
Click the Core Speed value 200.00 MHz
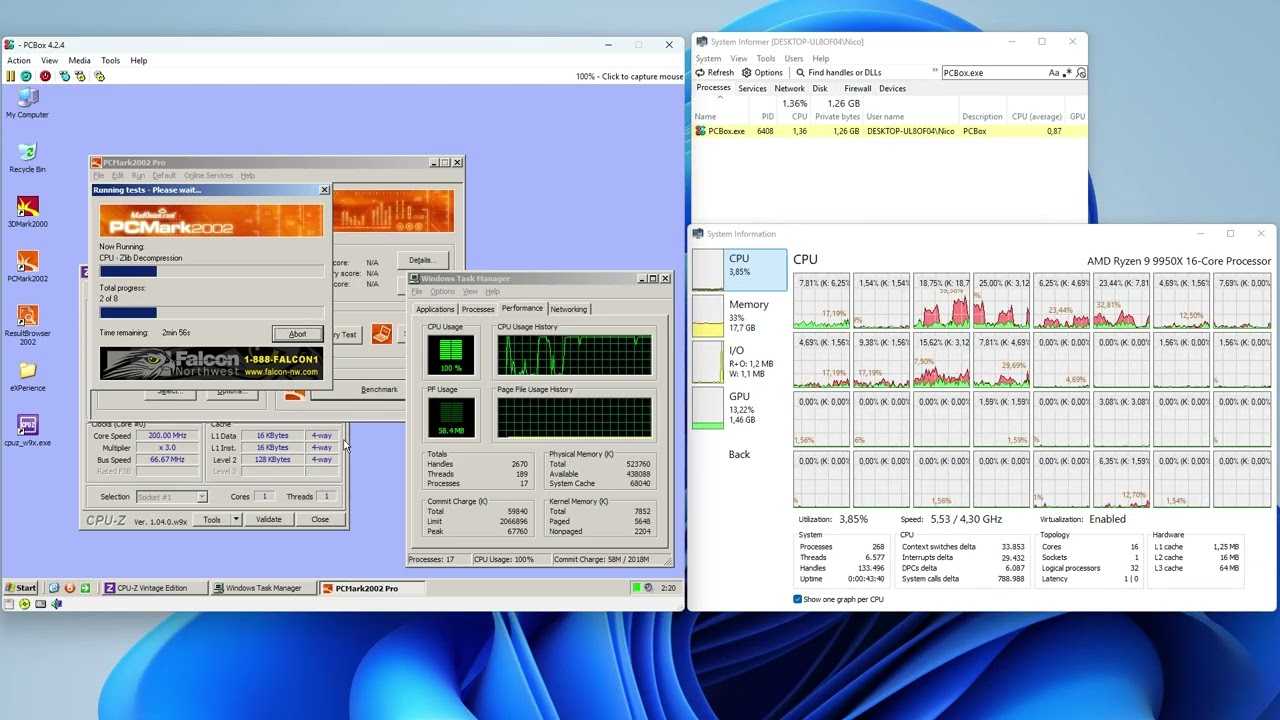point(167,436)
